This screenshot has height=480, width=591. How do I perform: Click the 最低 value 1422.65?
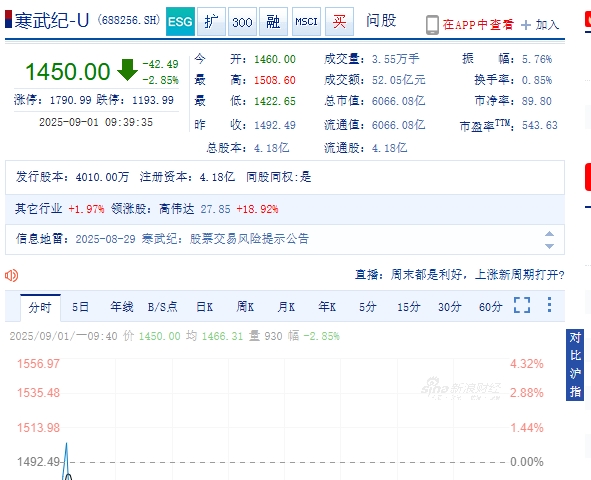[x=275, y=101]
